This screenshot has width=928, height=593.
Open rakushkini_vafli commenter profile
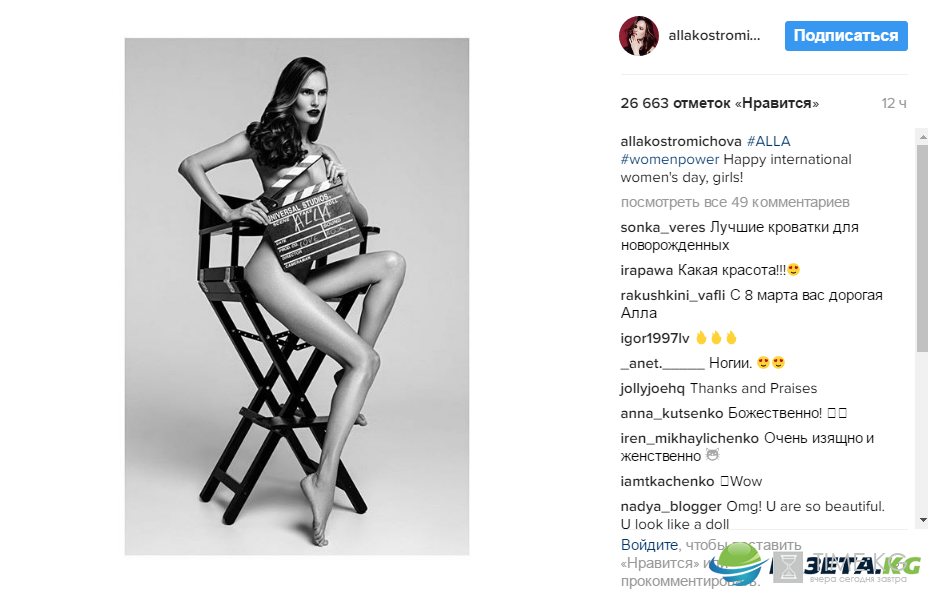pyautogui.click(x=672, y=295)
